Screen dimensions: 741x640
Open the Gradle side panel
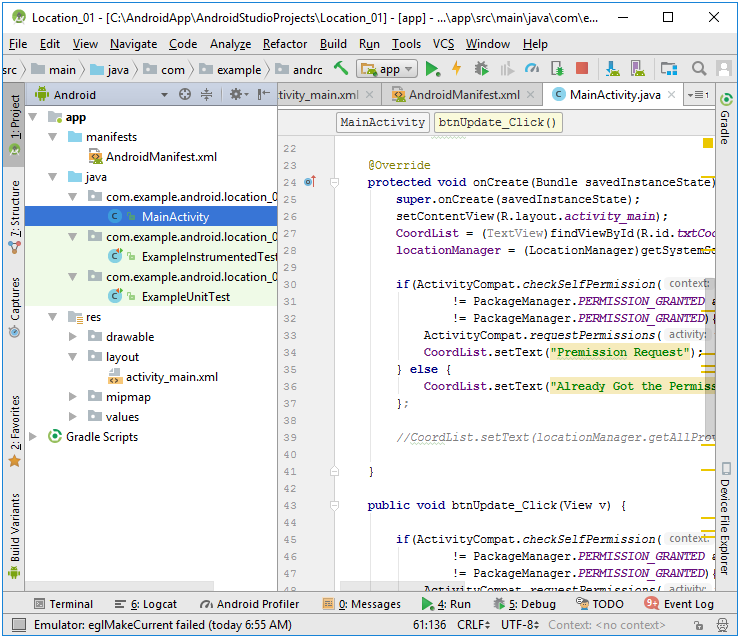(725, 119)
